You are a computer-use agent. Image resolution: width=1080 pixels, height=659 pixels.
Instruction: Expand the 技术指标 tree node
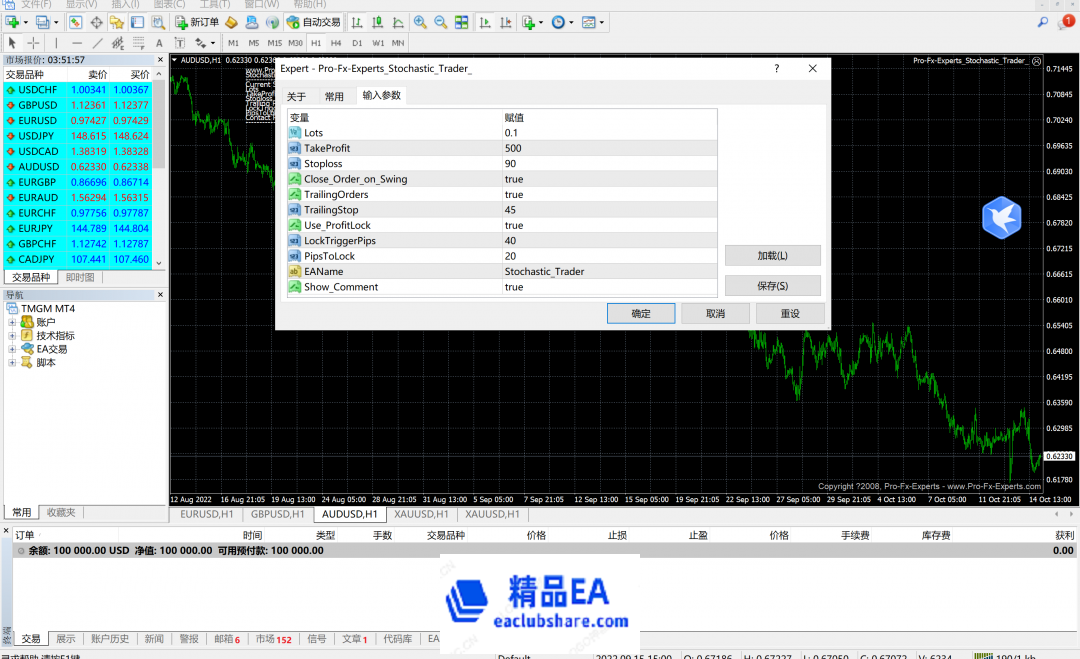[x=12, y=336]
